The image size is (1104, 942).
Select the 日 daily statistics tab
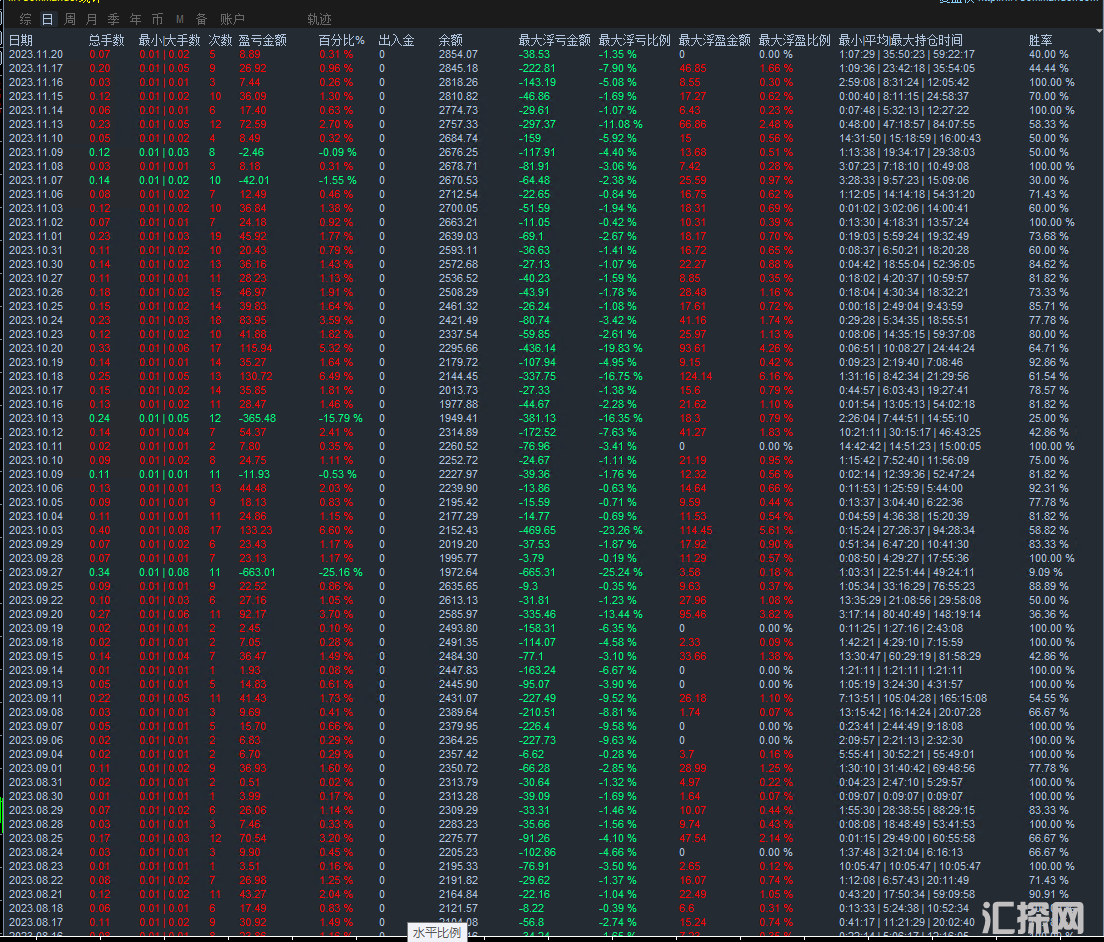(x=47, y=19)
